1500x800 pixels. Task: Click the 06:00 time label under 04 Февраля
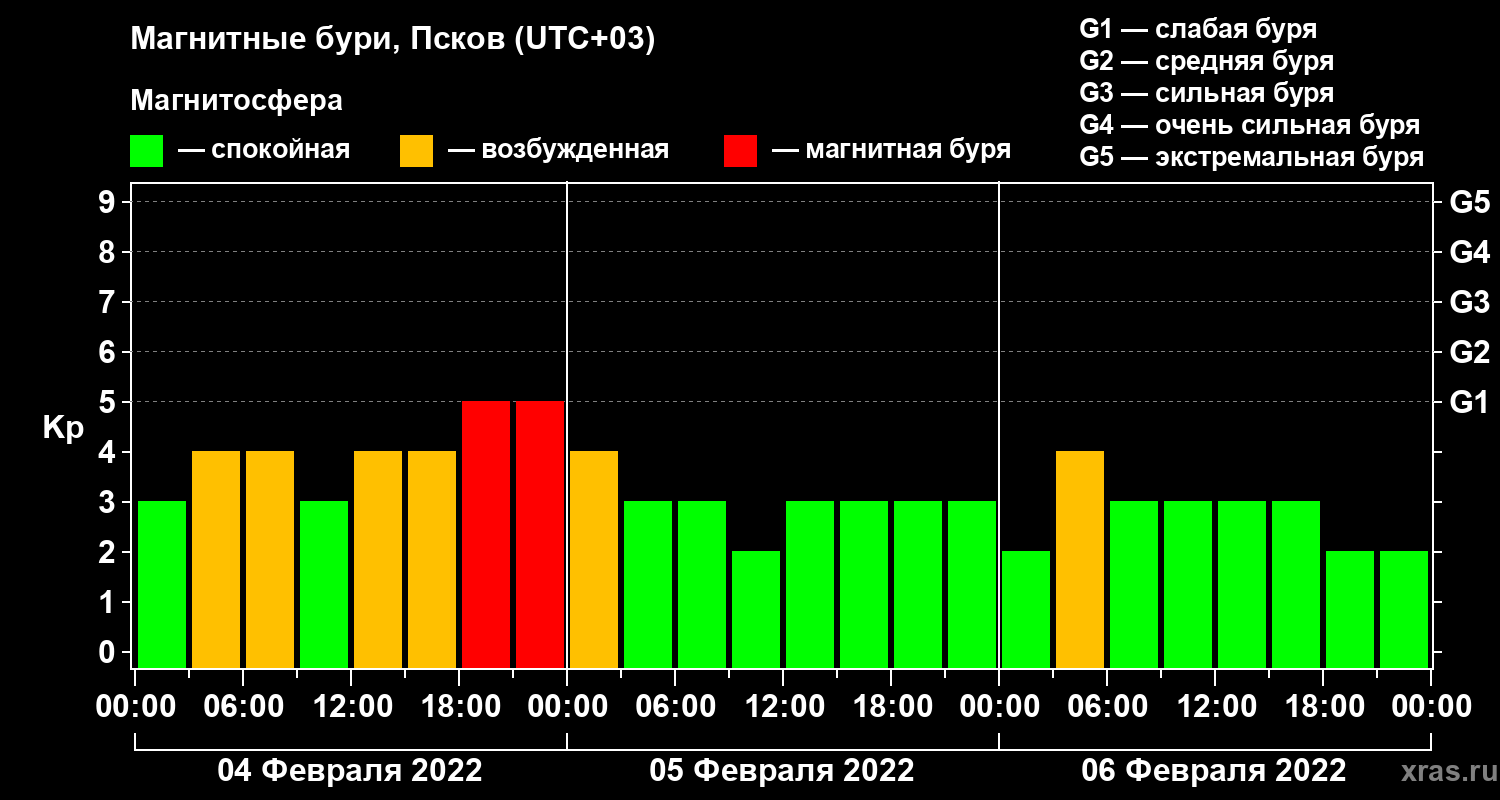click(243, 707)
